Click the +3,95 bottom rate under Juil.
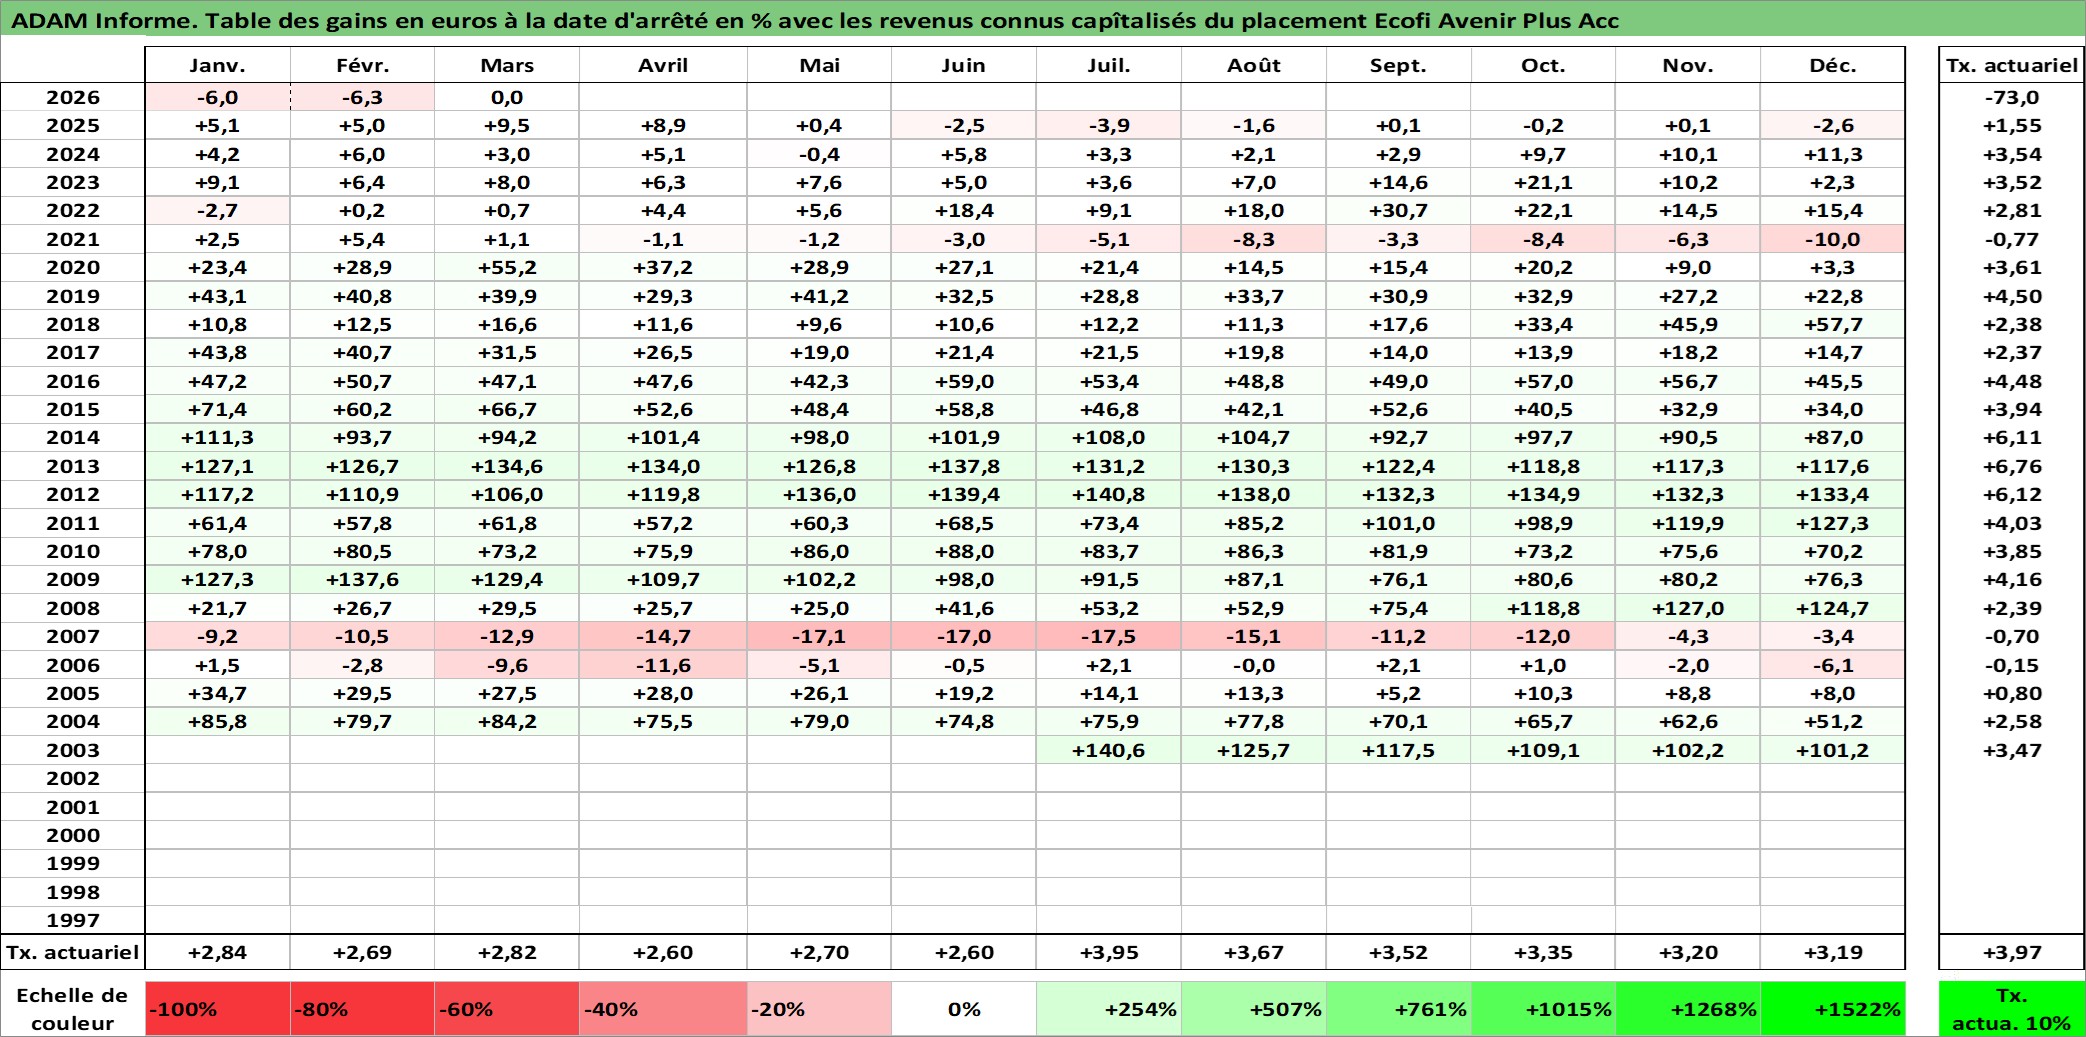 point(1109,952)
